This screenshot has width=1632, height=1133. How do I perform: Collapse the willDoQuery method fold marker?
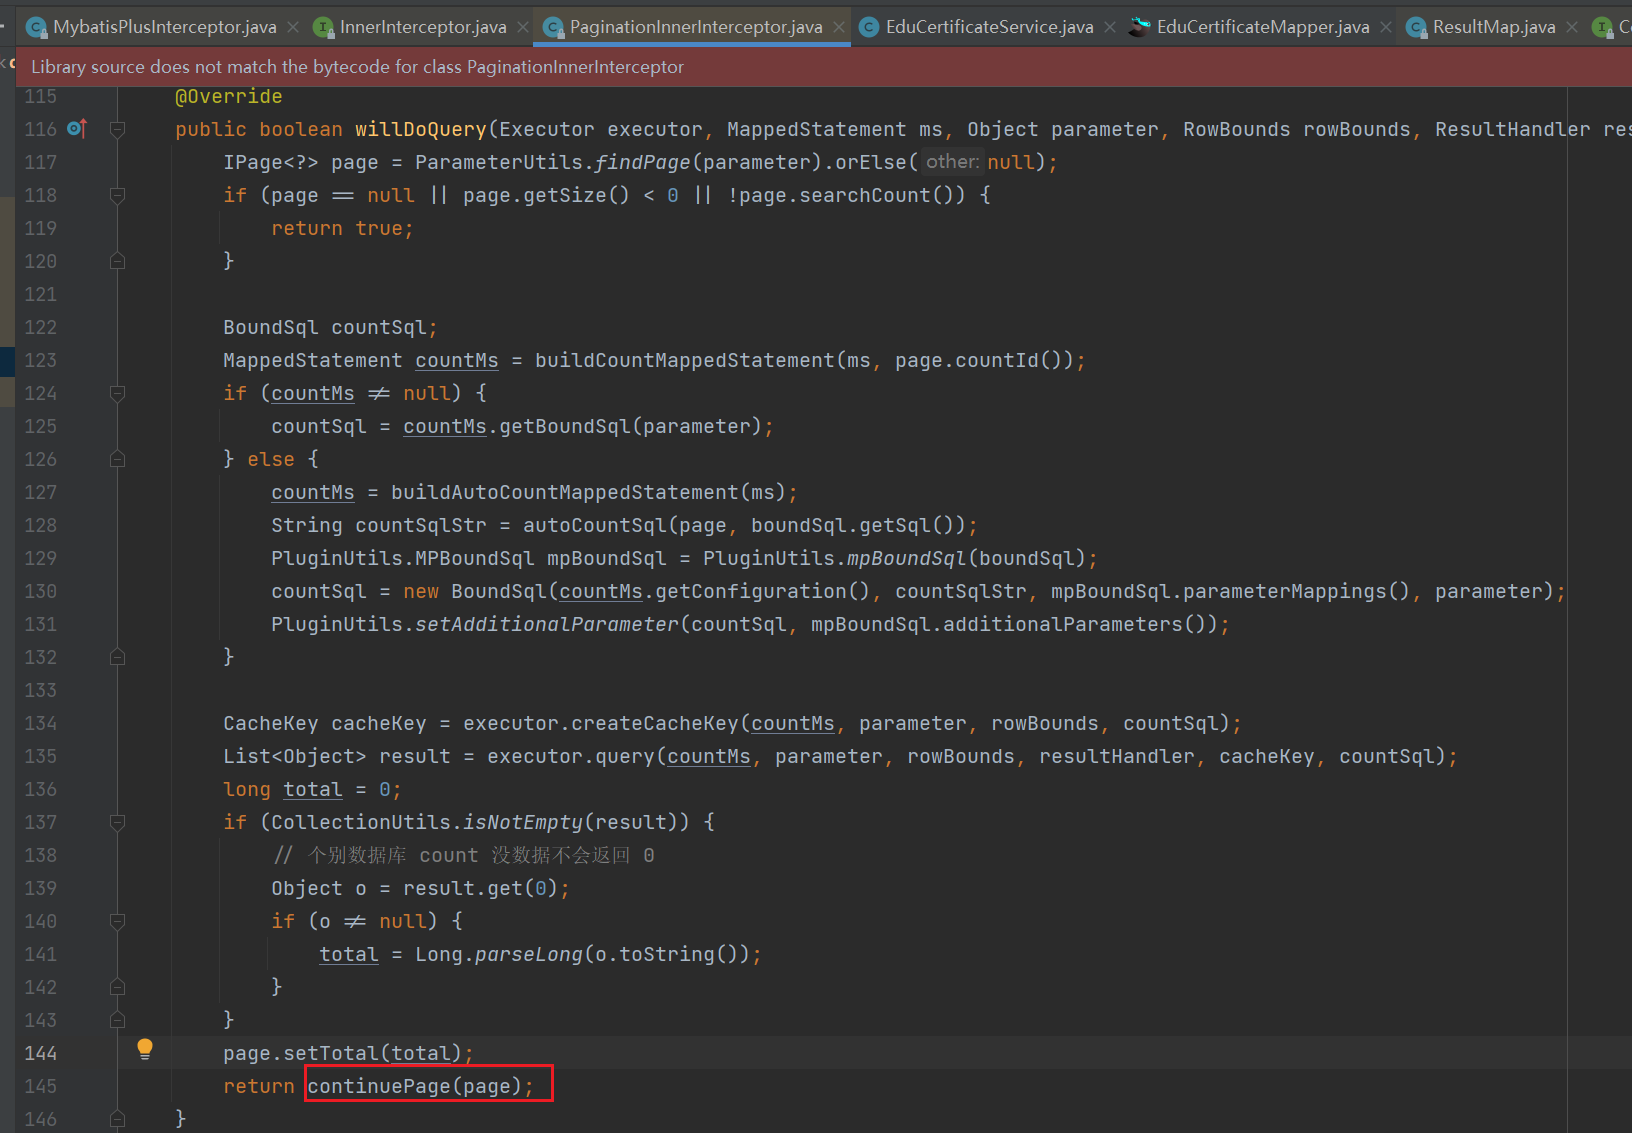(117, 129)
